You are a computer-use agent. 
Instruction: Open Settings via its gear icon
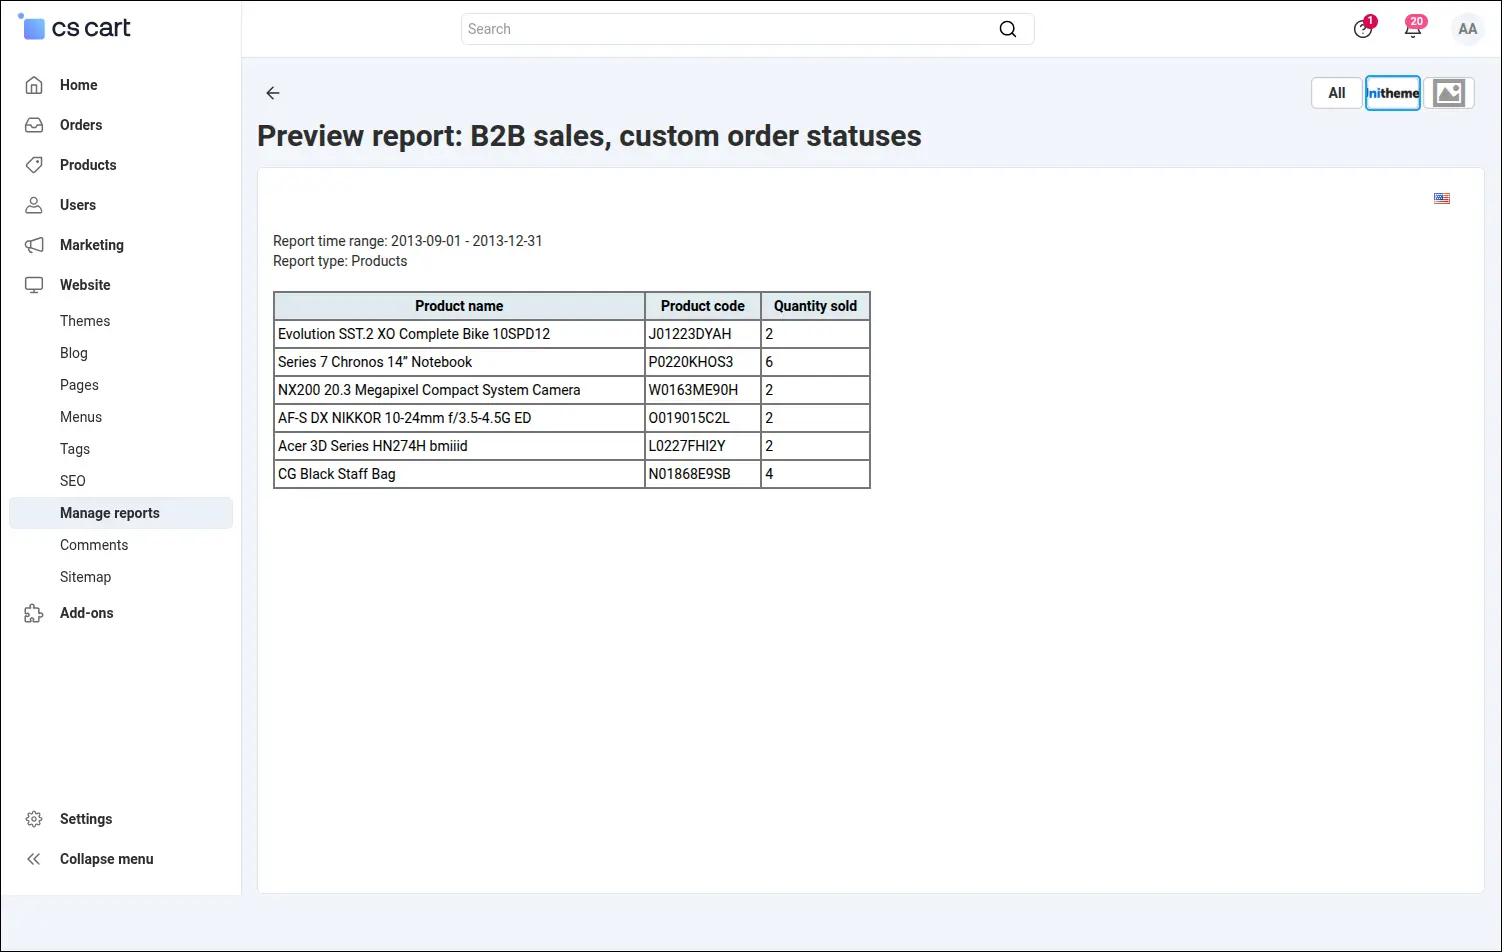click(34, 819)
